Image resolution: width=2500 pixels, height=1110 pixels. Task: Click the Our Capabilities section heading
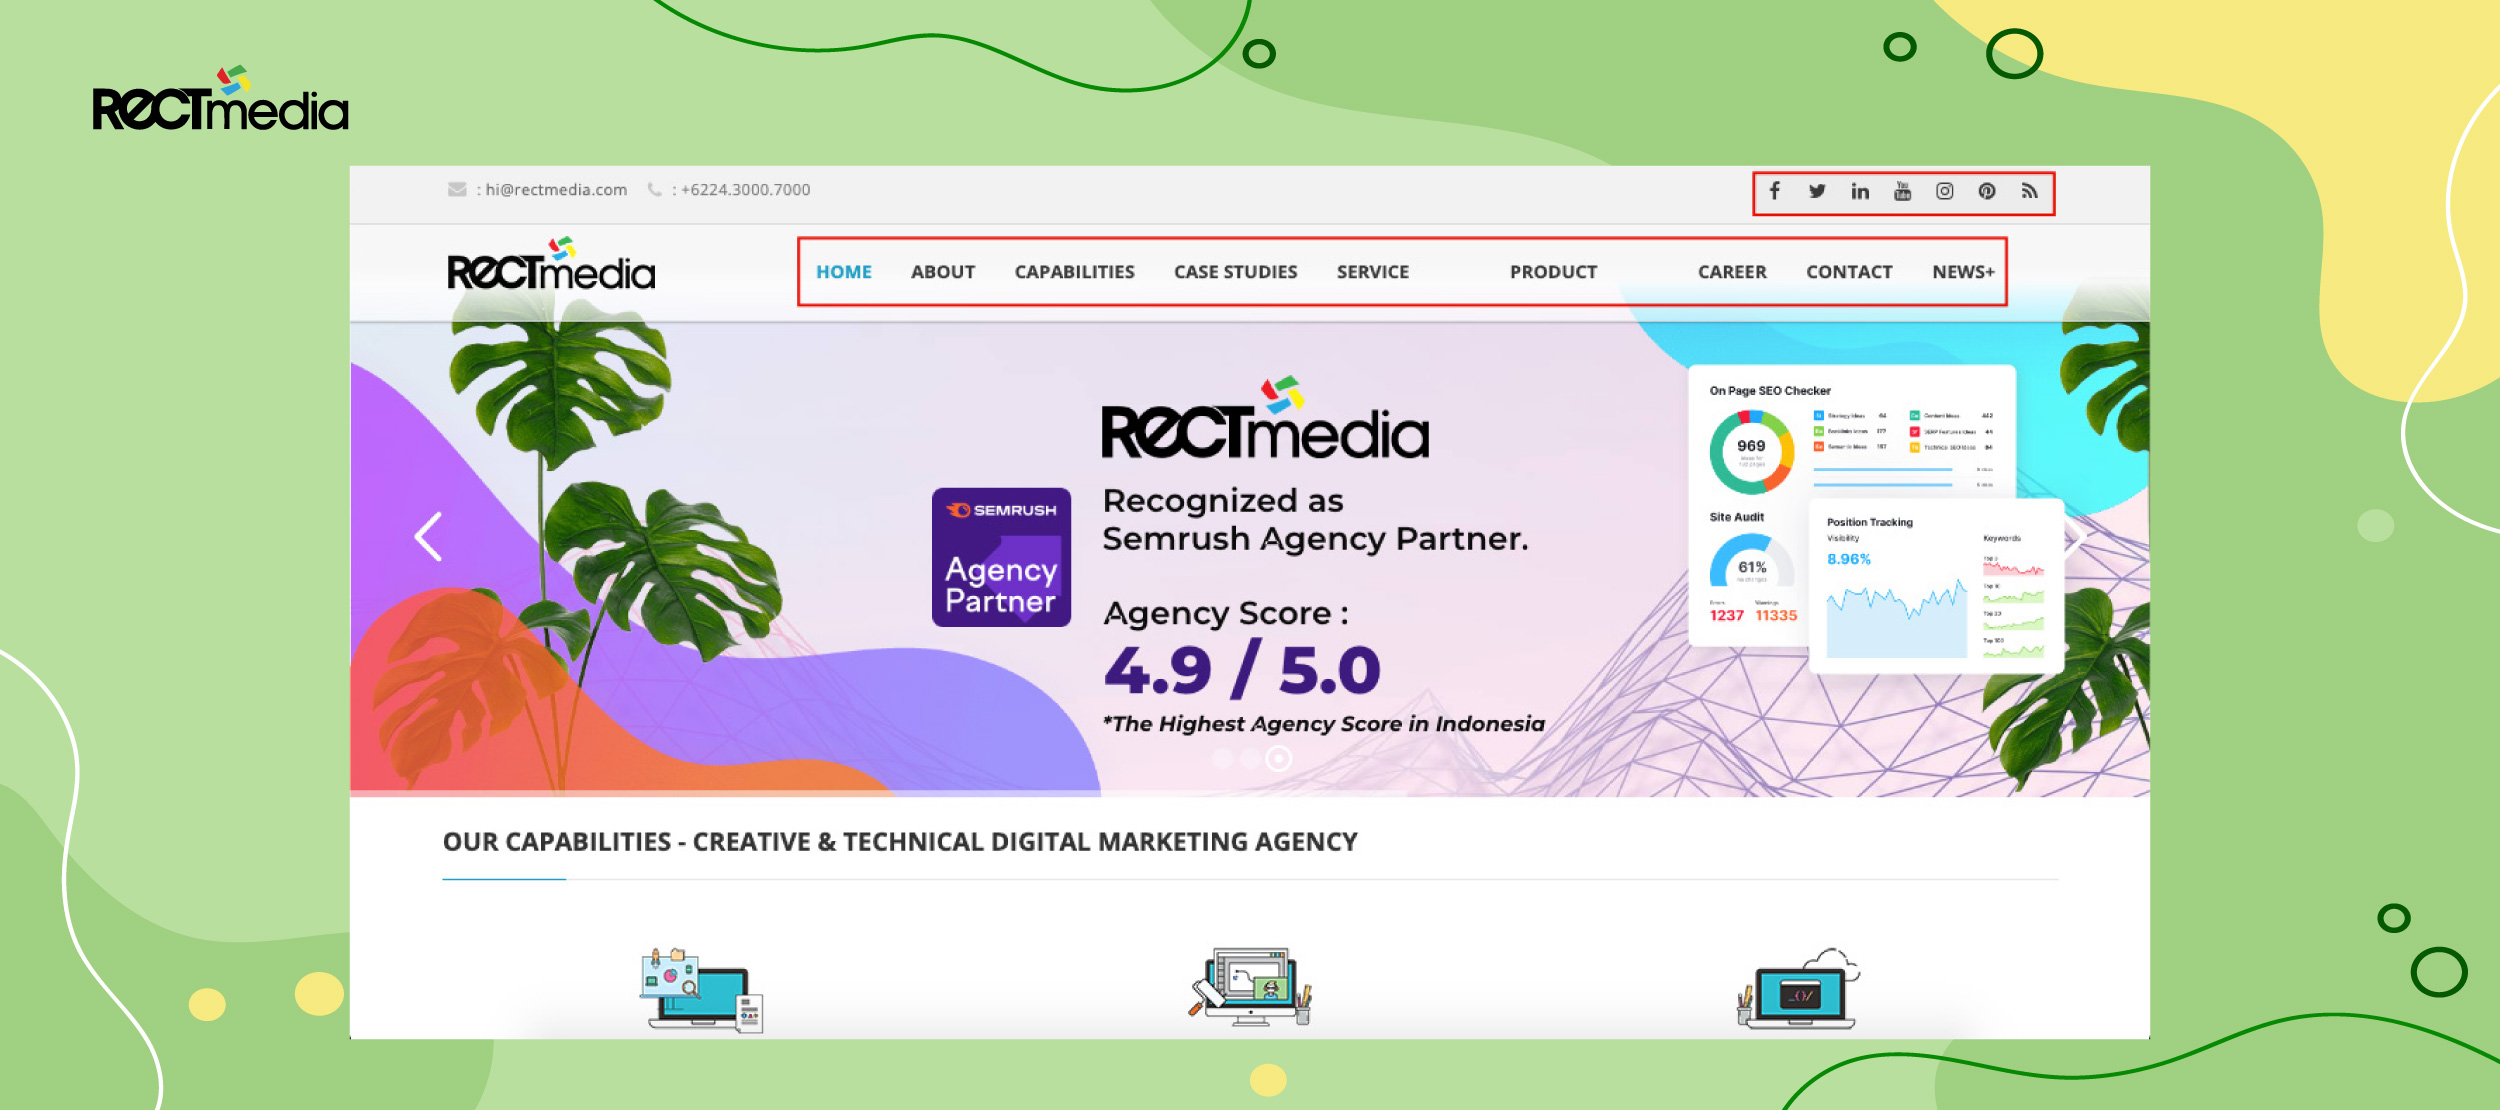(900, 842)
